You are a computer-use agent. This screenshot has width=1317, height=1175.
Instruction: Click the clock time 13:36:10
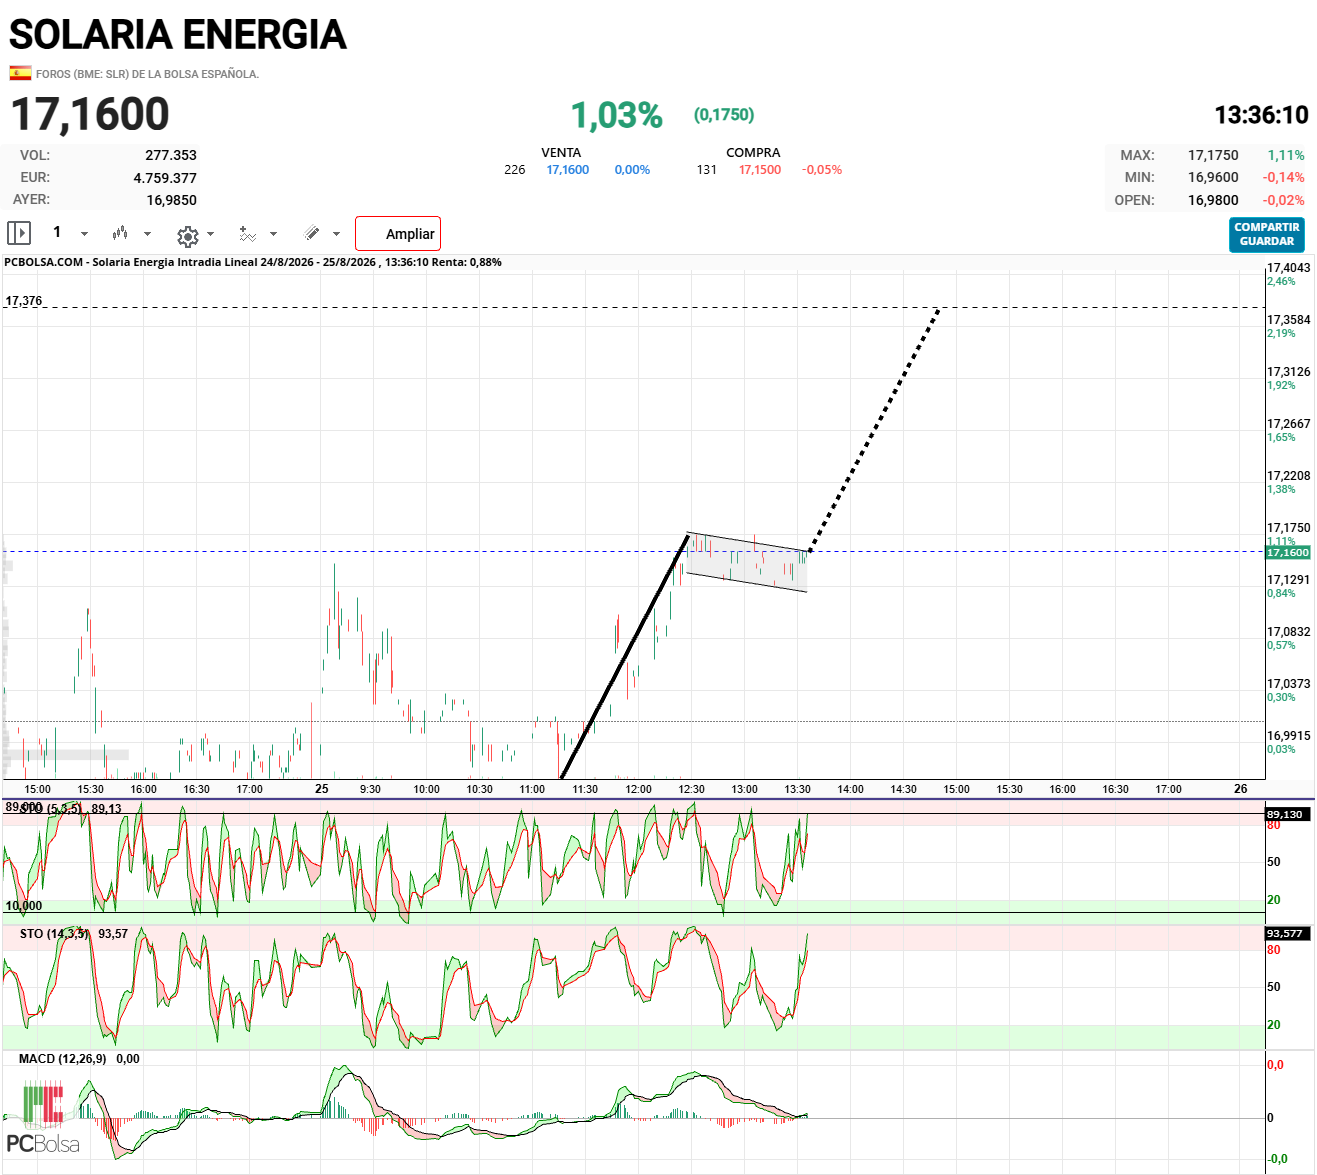1261,115
